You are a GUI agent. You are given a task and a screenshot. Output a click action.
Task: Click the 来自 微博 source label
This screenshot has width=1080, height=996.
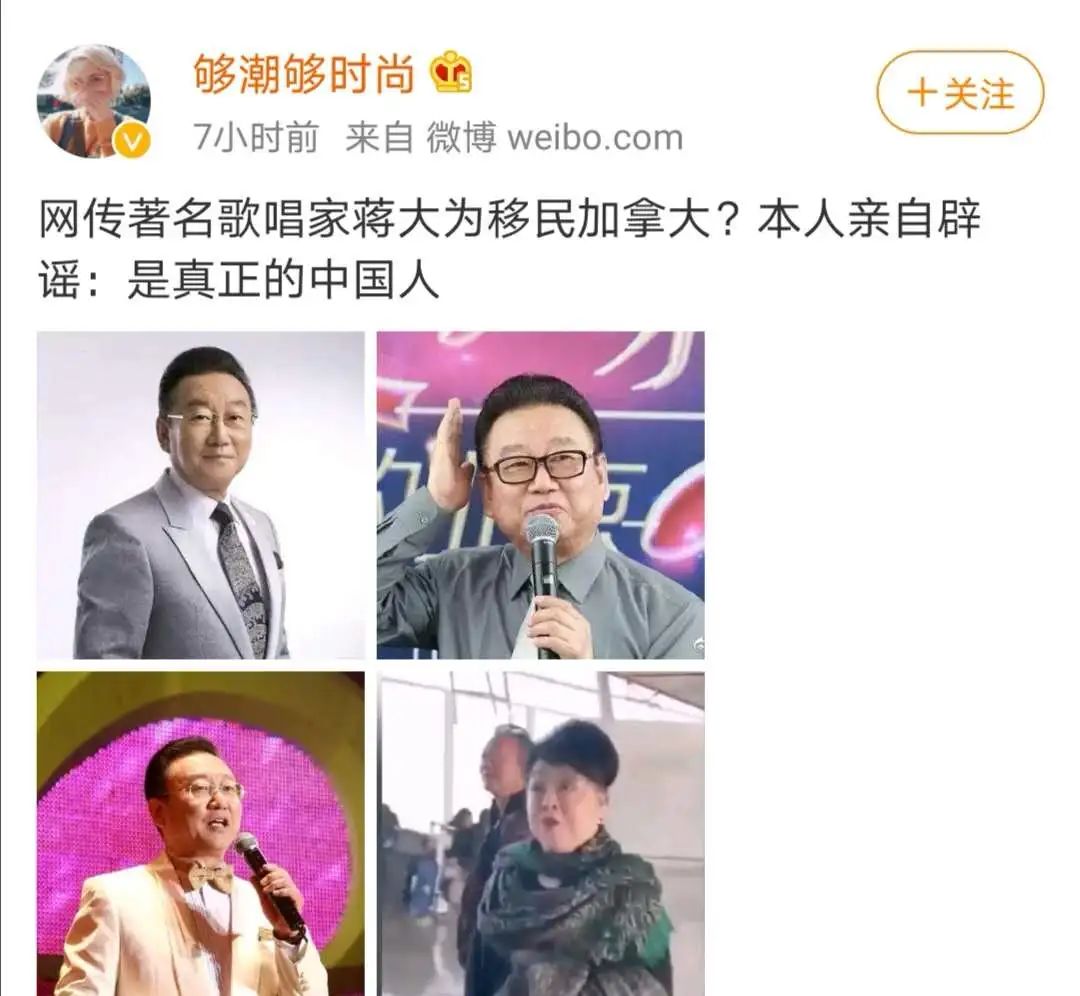click(420, 138)
